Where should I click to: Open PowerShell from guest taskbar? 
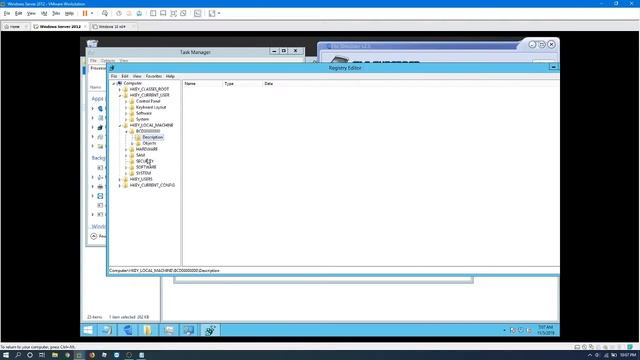[x=128, y=330]
